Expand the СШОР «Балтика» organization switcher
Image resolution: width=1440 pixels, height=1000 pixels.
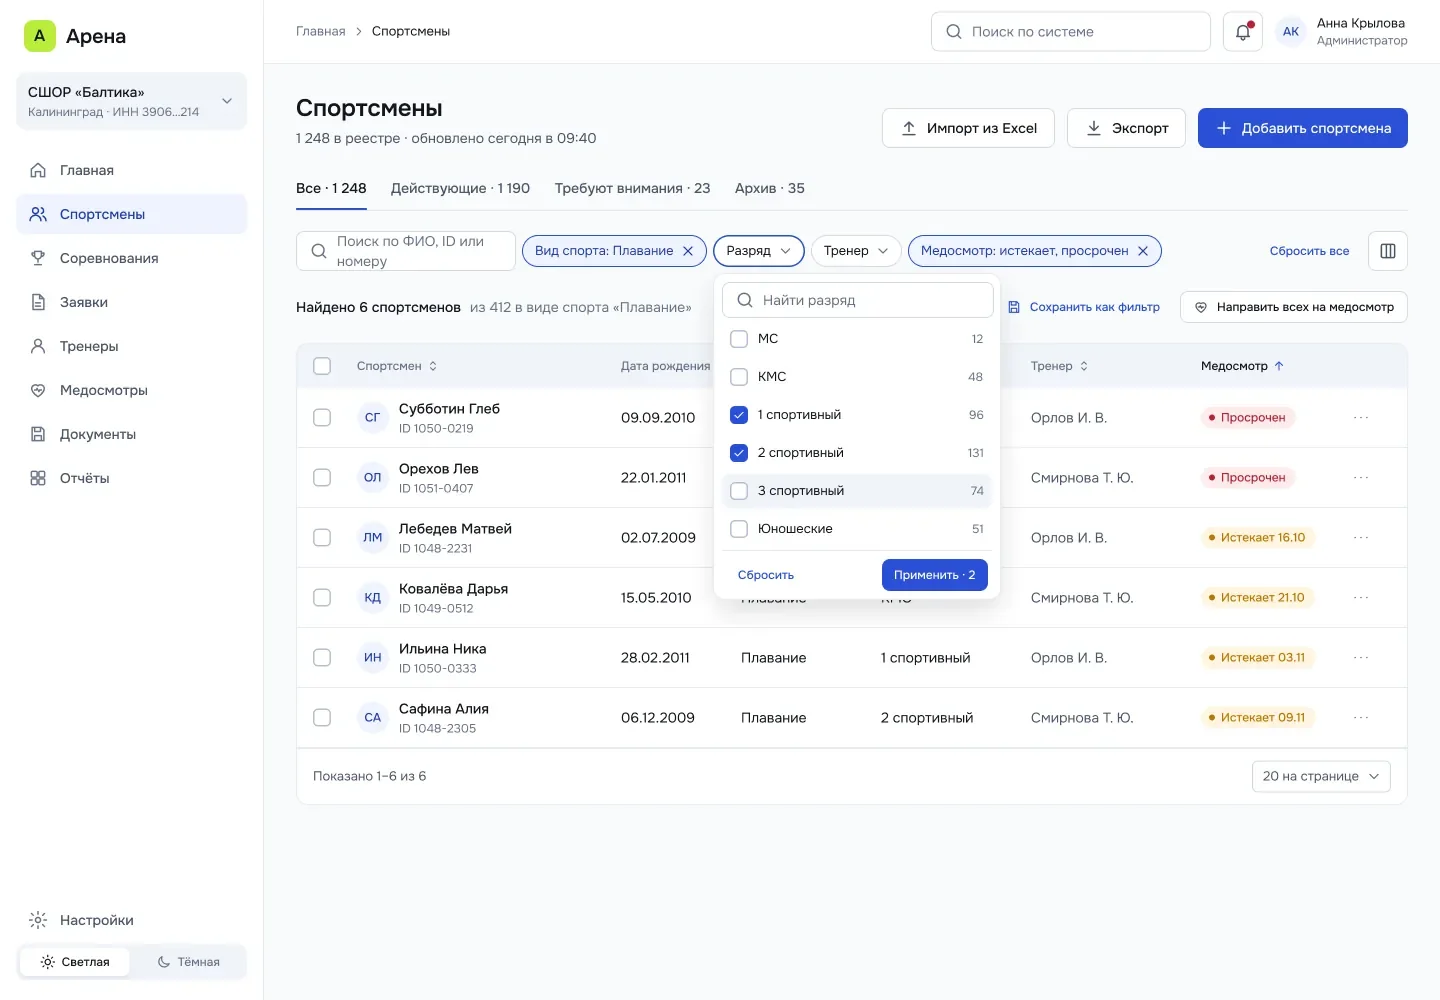click(132, 101)
